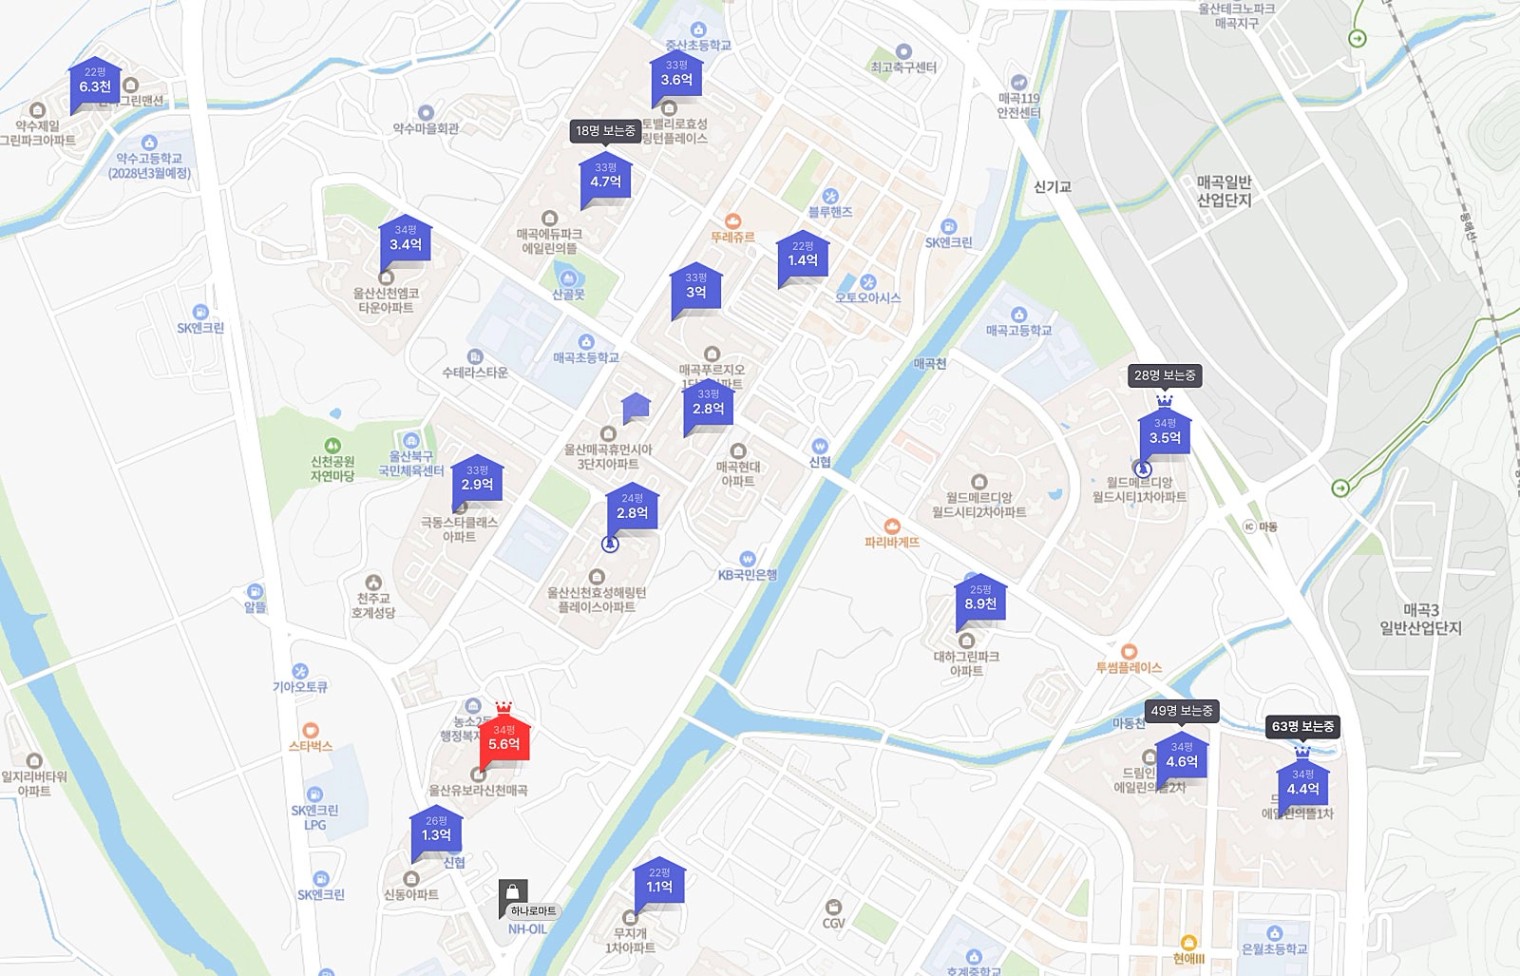Select the 천주교 호계성당 church icon
Viewport: 1520px width, 976px height.
(373, 582)
